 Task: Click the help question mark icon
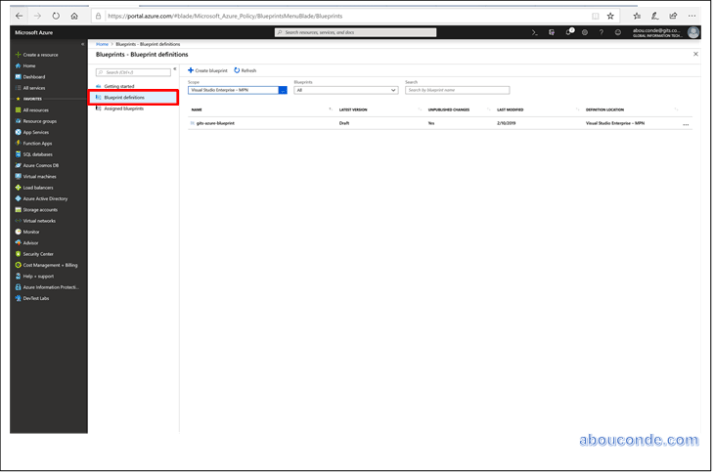click(601, 32)
